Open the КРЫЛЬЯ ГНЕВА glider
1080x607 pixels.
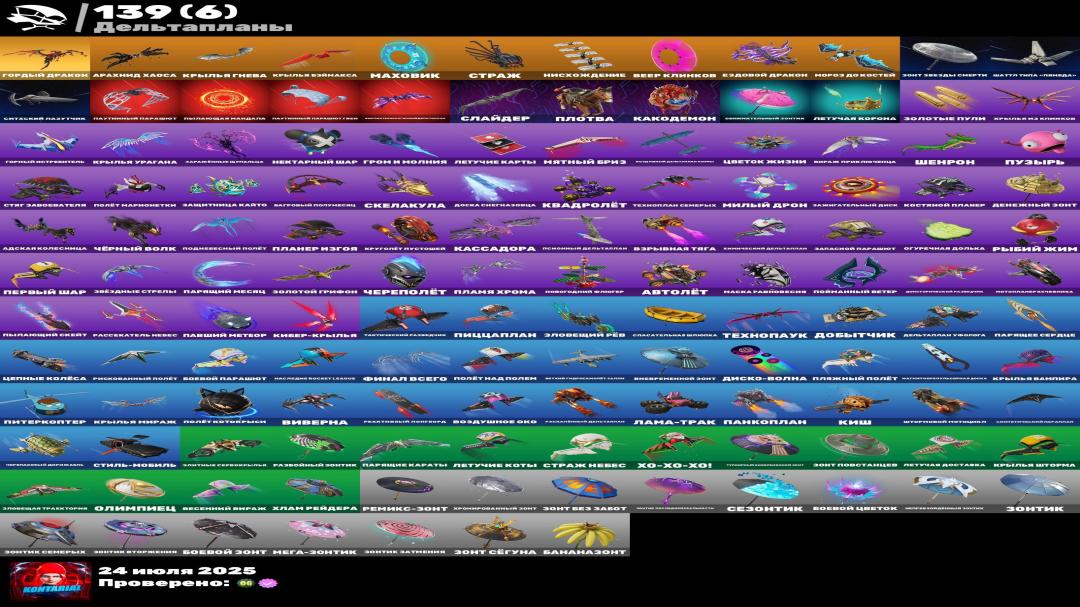click(225, 59)
